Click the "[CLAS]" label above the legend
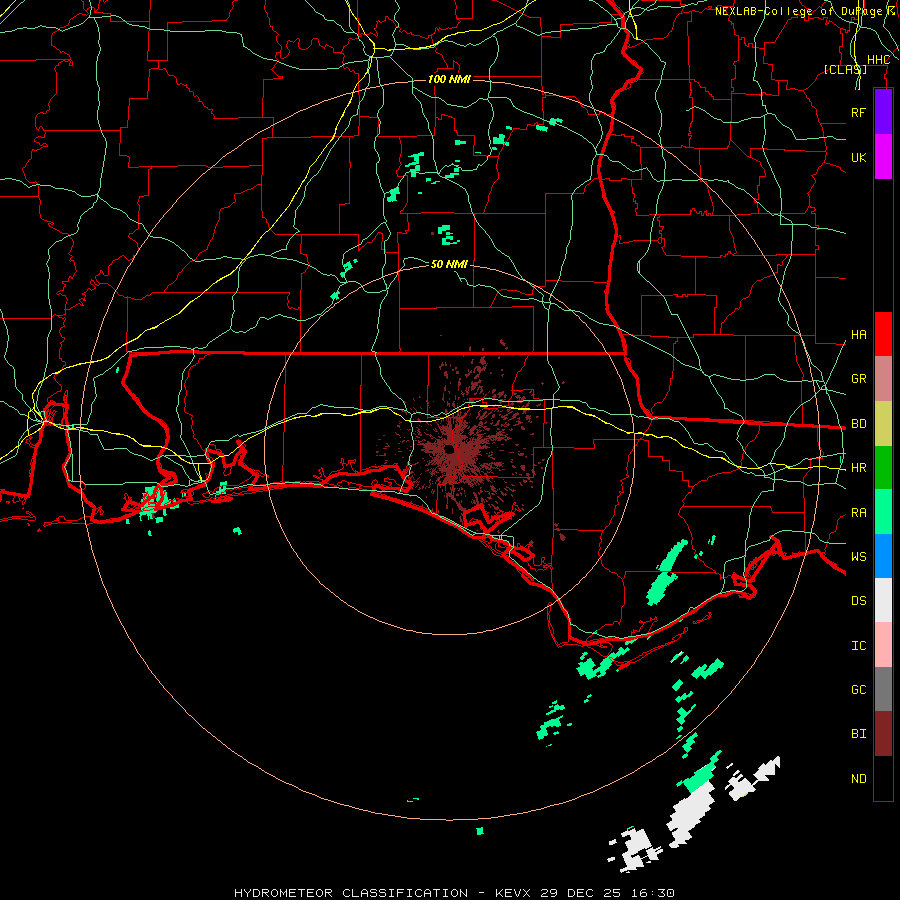Image resolution: width=900 pixels, height=900 pixels. click(845, 70)
